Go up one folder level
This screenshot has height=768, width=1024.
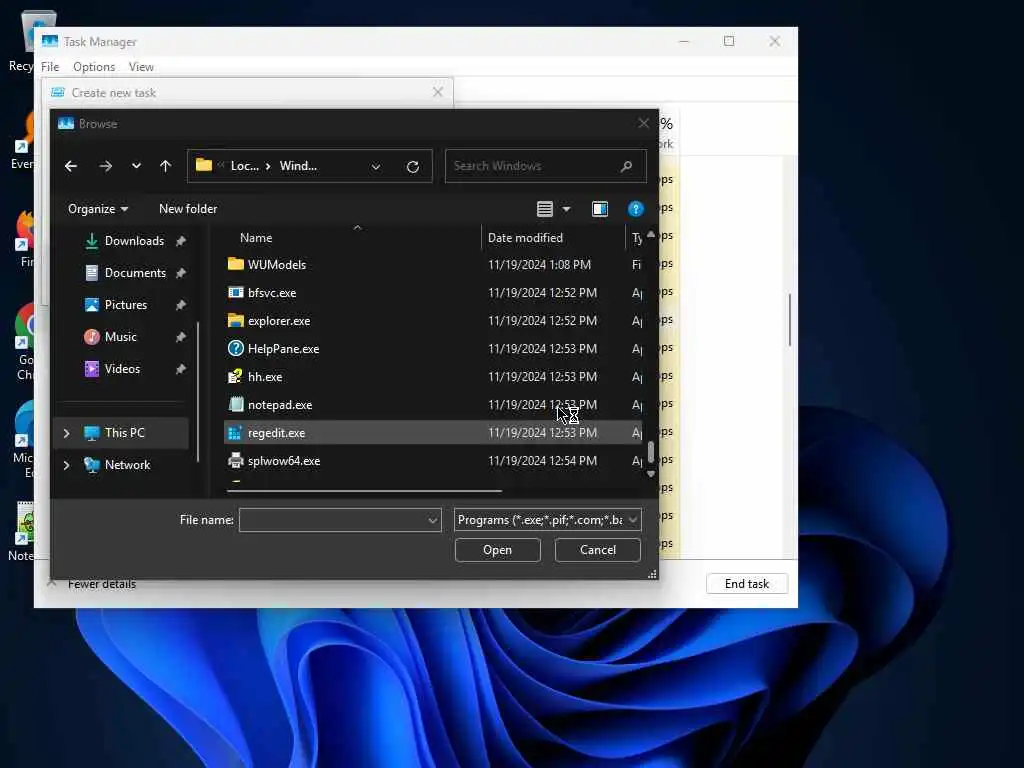[165, 167]
